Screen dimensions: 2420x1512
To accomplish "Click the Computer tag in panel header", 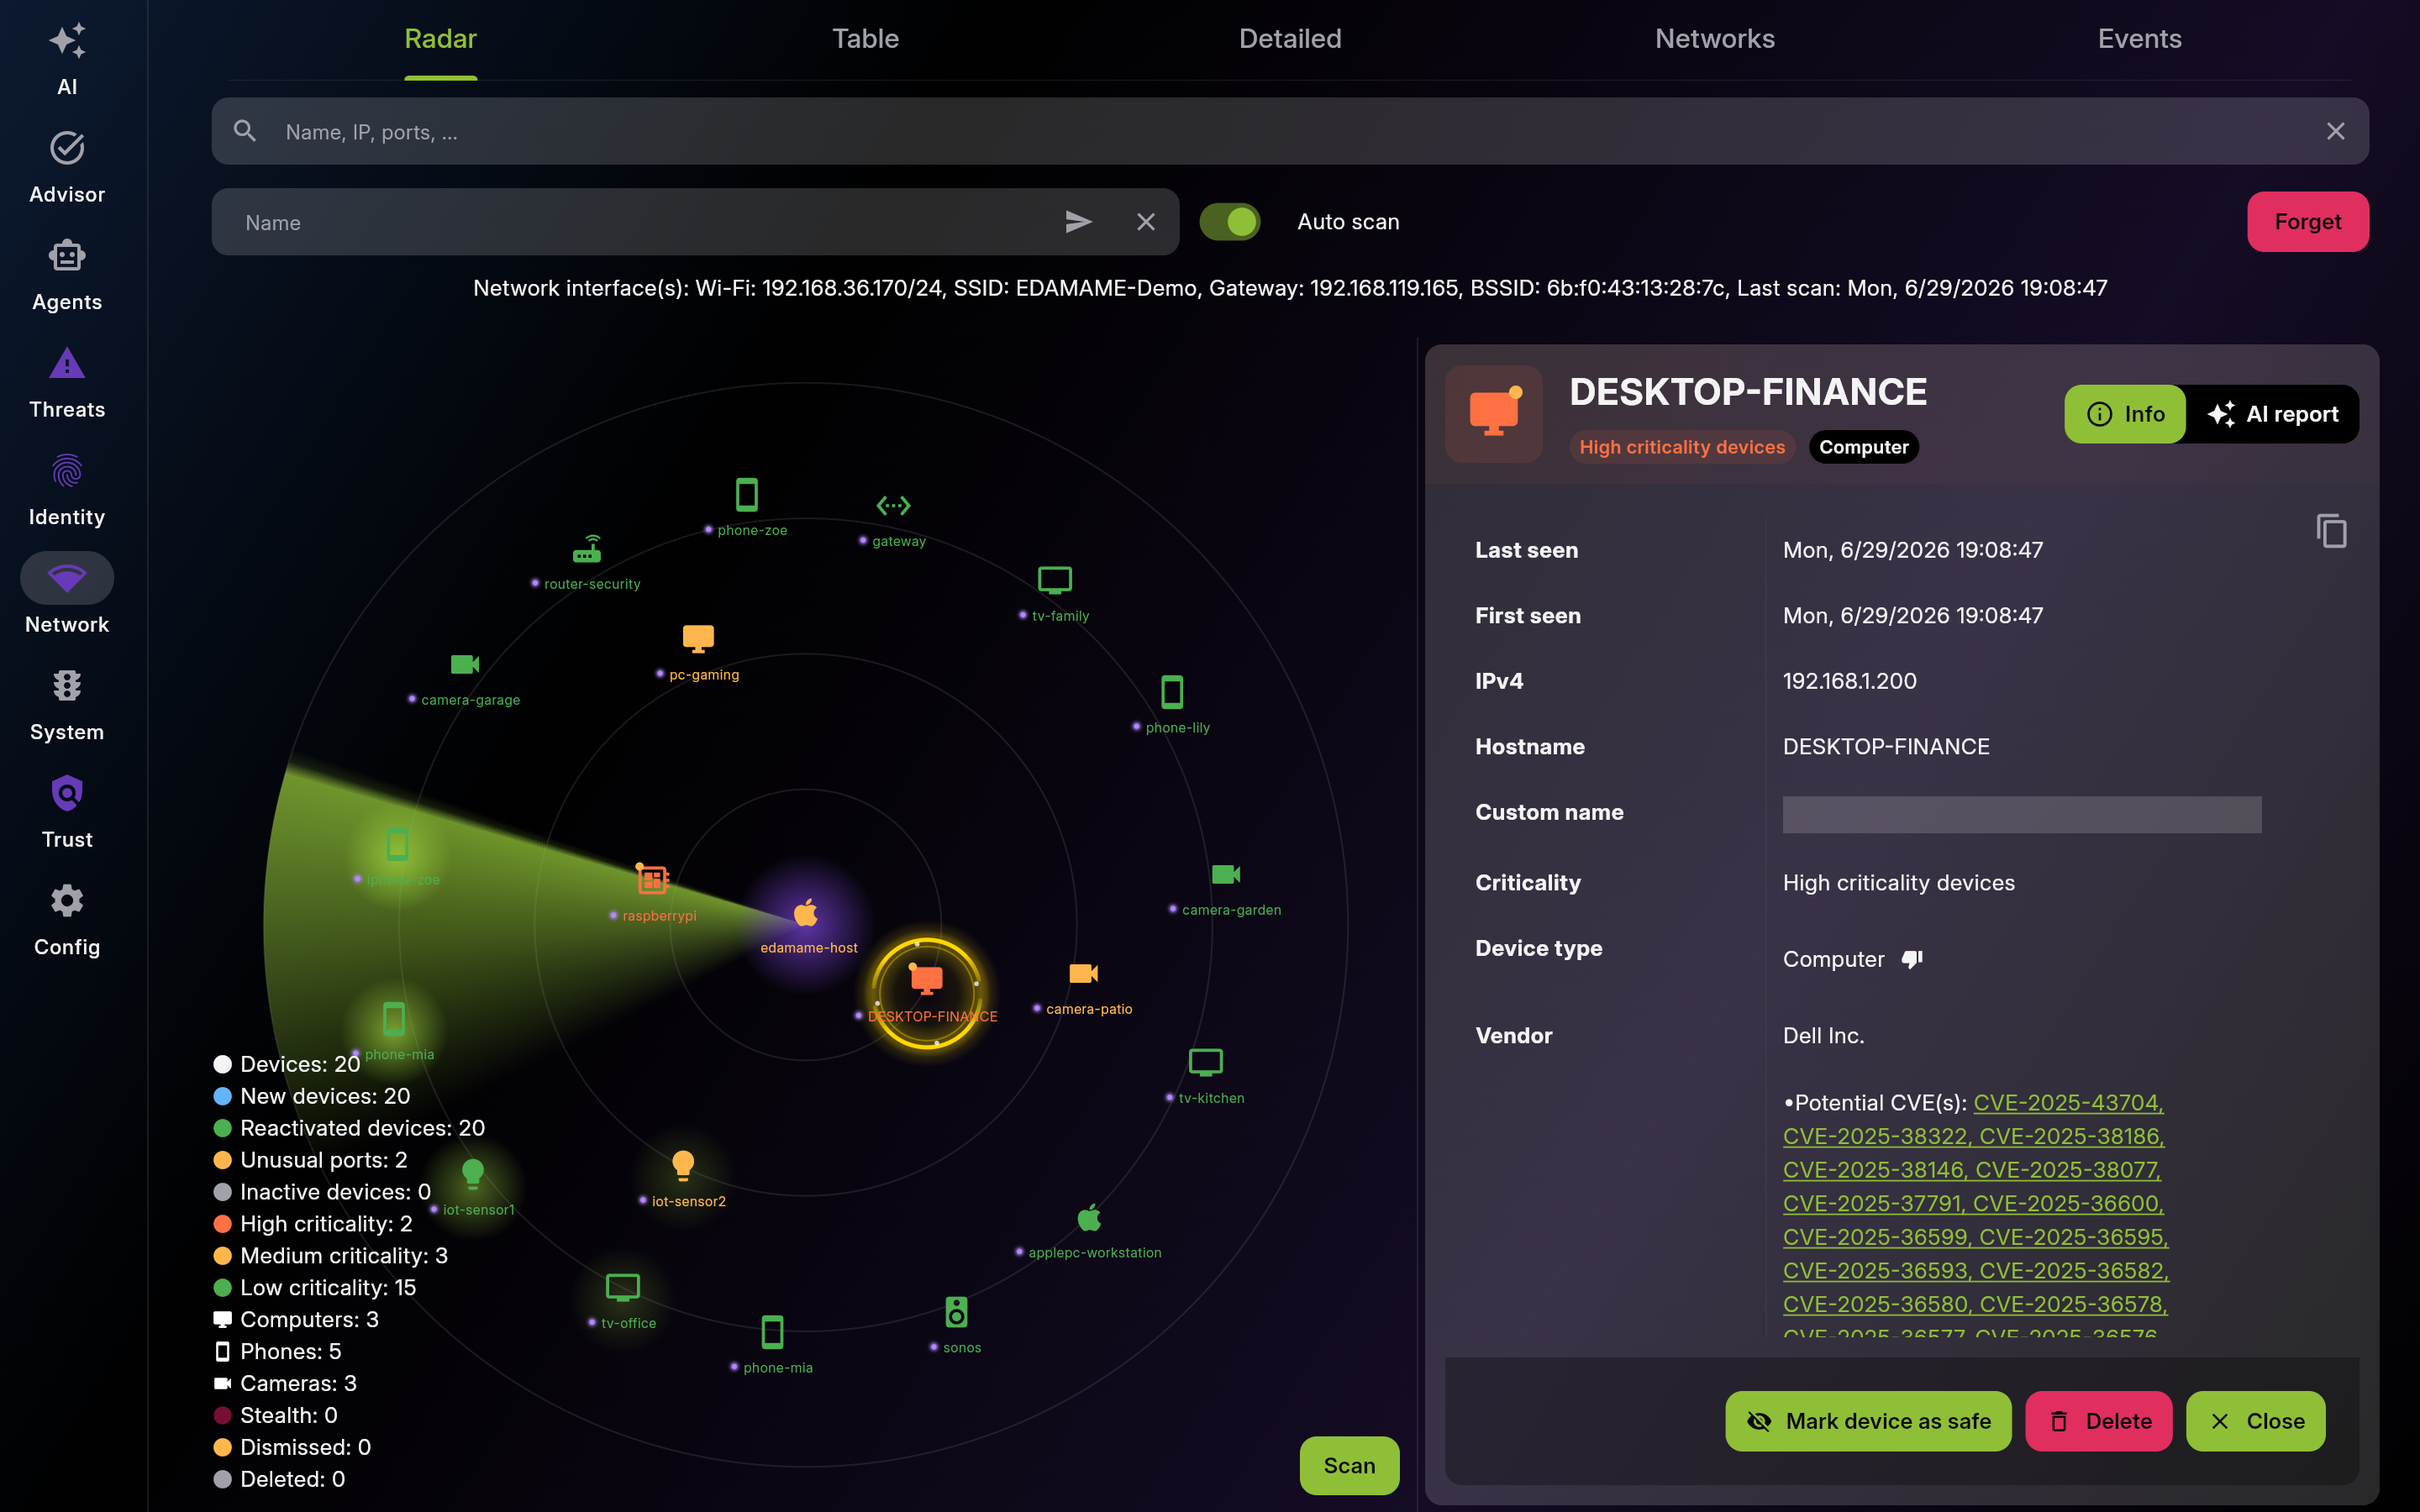I will (1863, 447).
